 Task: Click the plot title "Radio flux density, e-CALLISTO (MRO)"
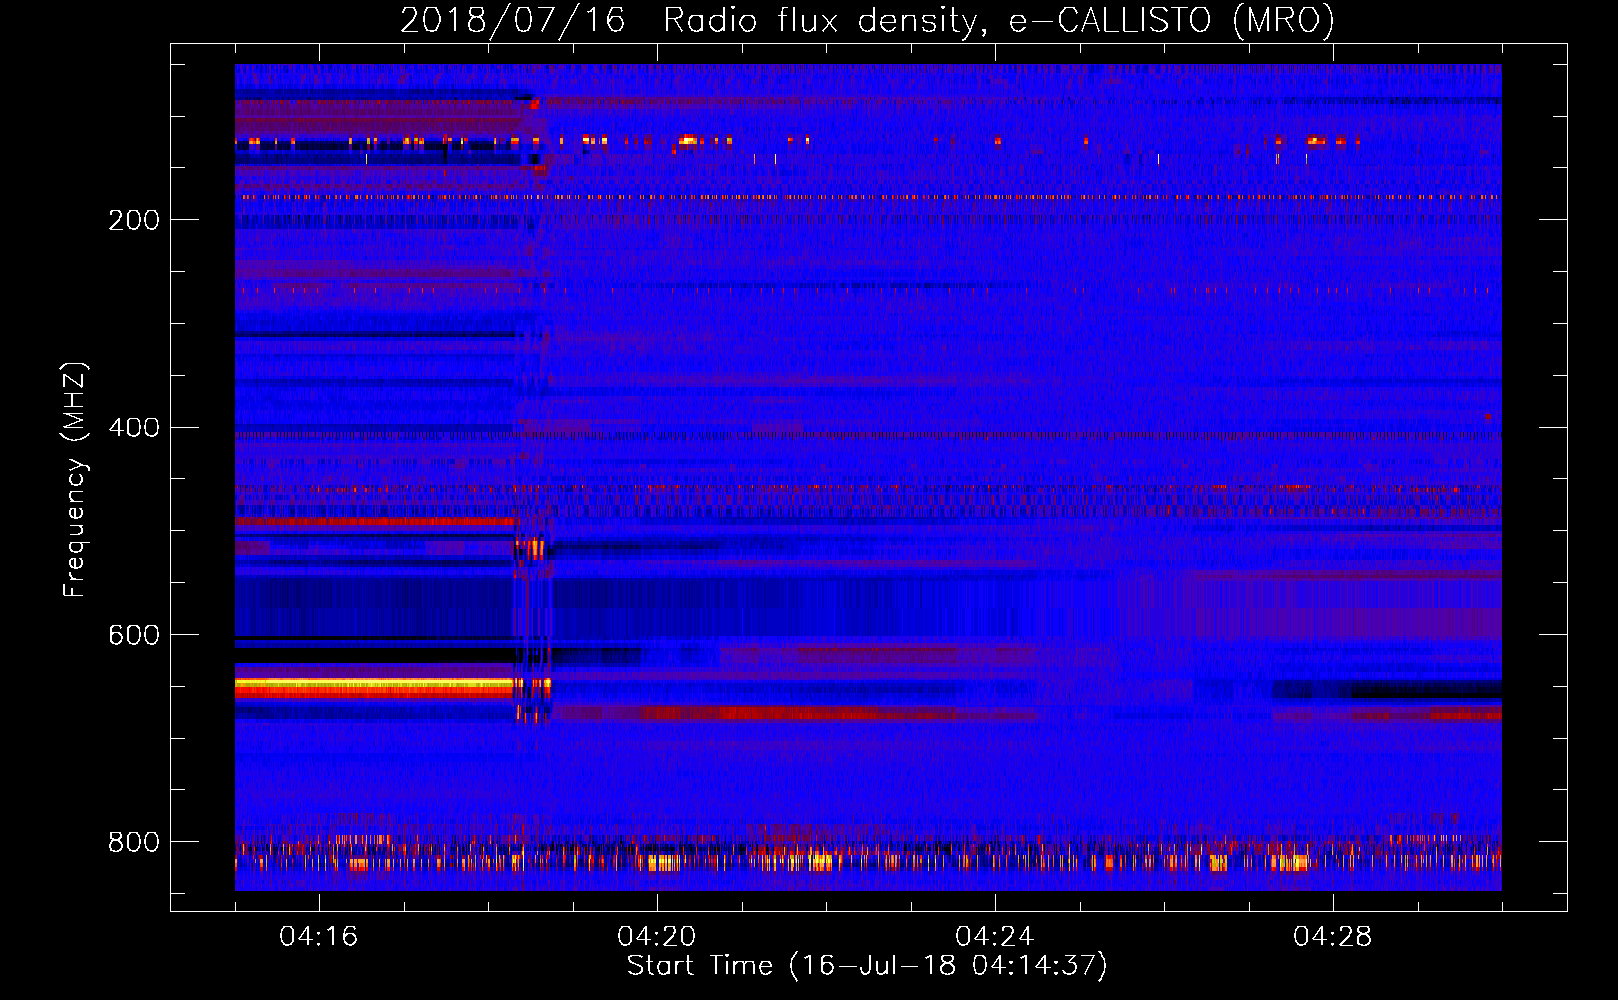[x=998, y=20]
